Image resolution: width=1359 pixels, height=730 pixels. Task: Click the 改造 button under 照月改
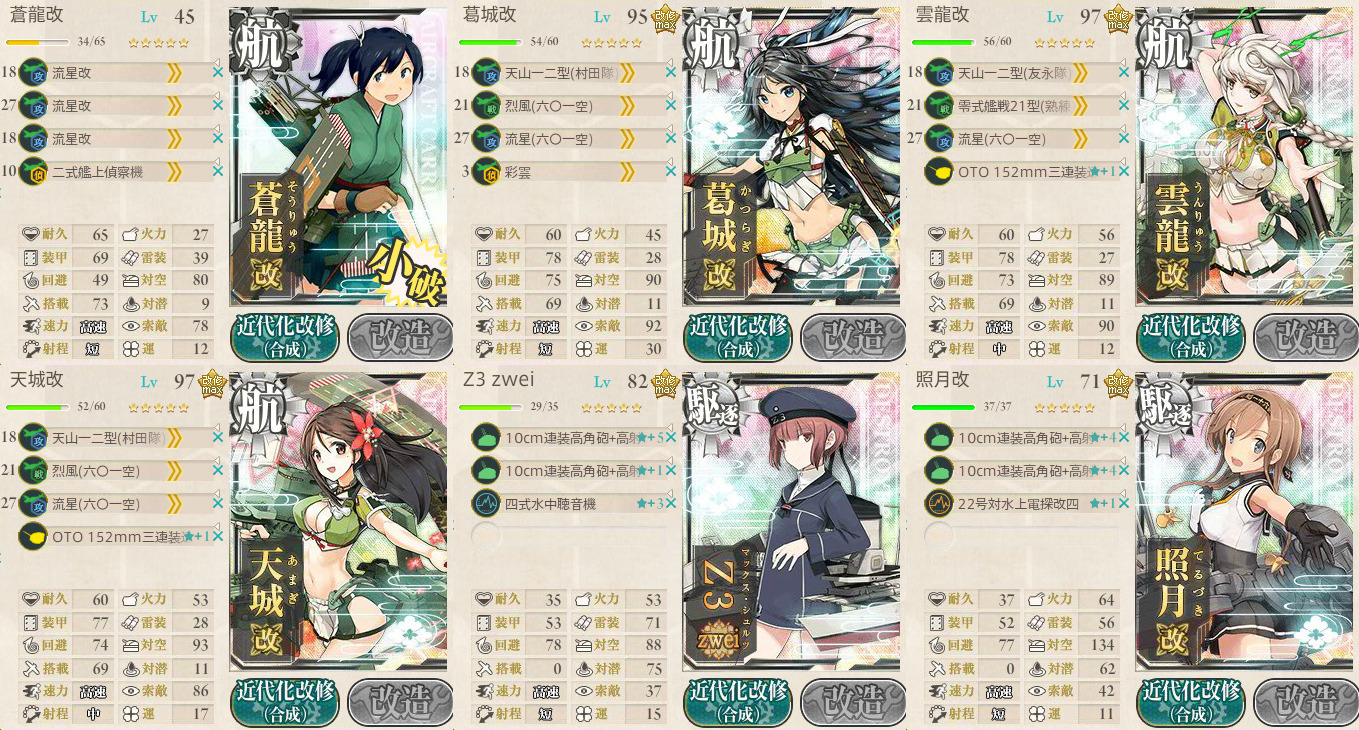pos(1306,701)
